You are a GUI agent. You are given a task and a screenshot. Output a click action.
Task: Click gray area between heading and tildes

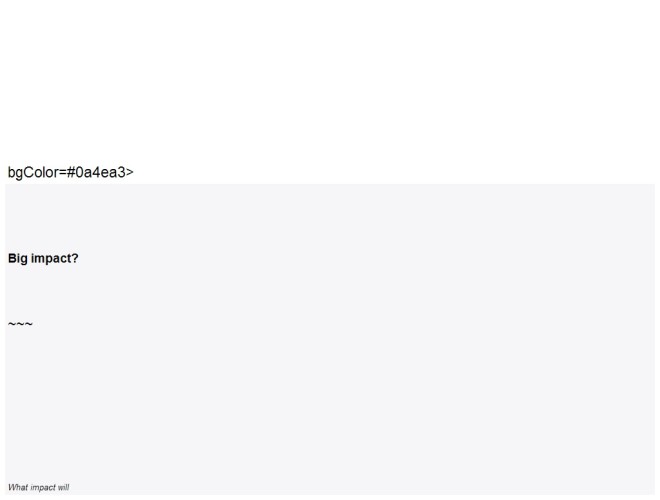point(330,293)
